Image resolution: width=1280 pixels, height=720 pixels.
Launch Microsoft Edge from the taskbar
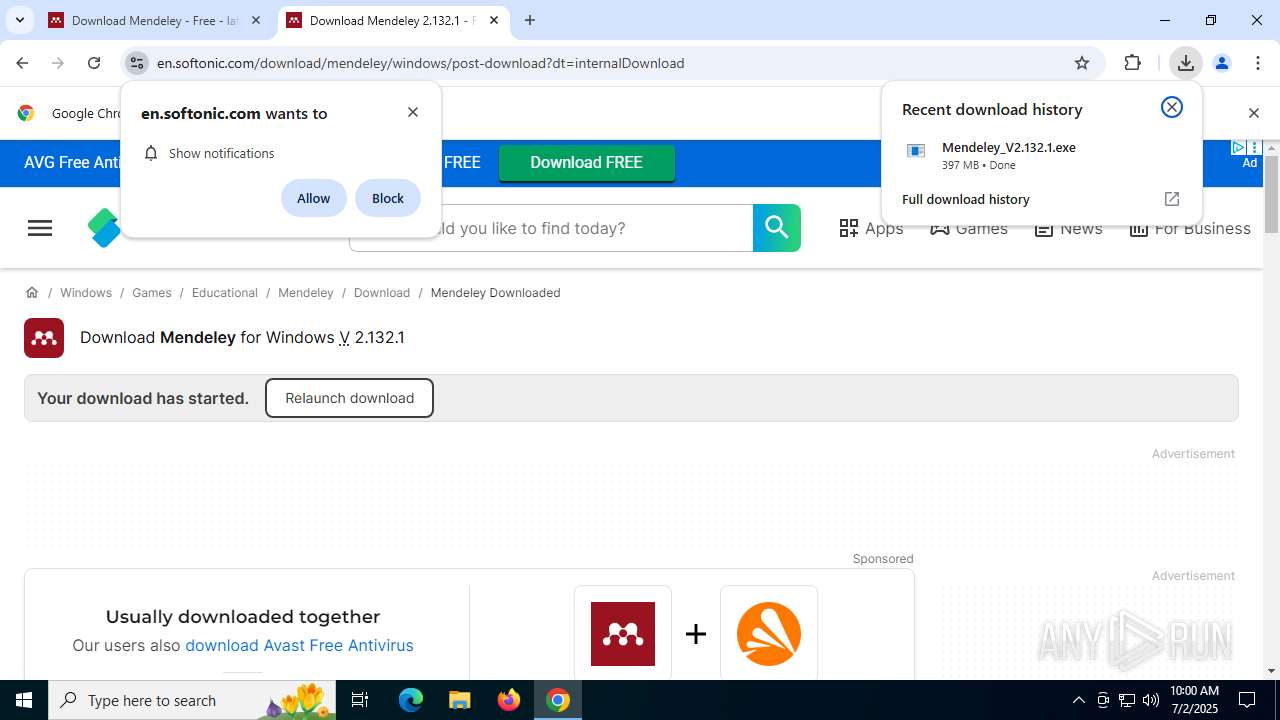coord(411,700)
